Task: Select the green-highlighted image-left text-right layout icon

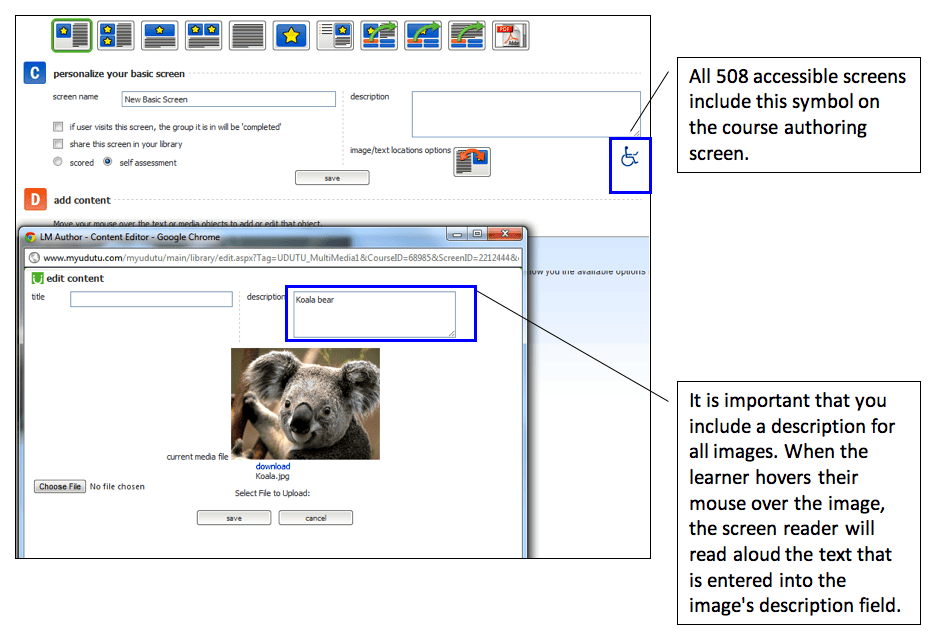Action: point(72,36)
